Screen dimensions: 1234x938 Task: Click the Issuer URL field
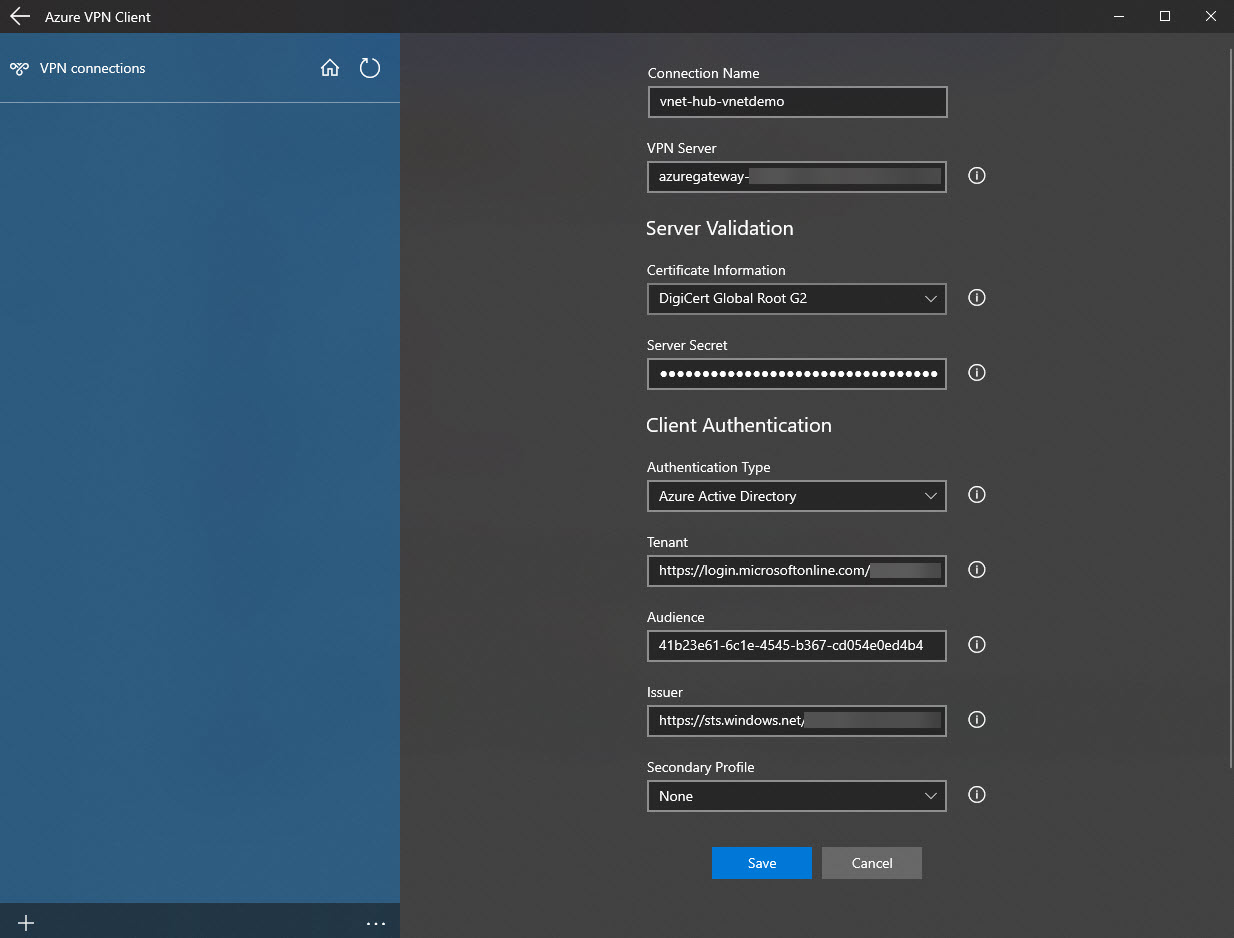(x=797, y=721)
